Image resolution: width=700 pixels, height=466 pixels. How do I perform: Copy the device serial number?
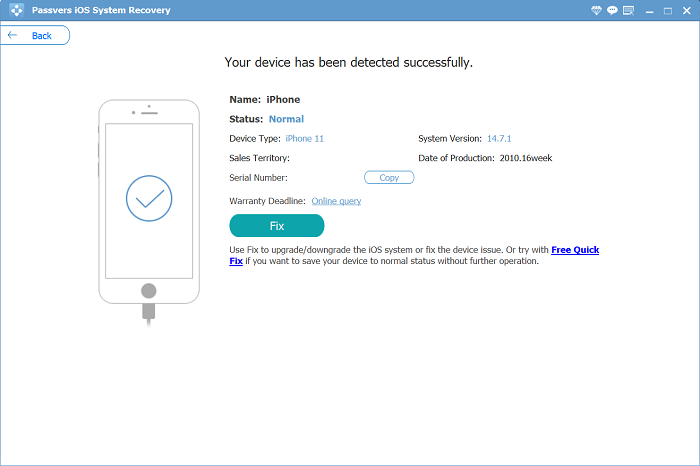[x=389, y=178]
